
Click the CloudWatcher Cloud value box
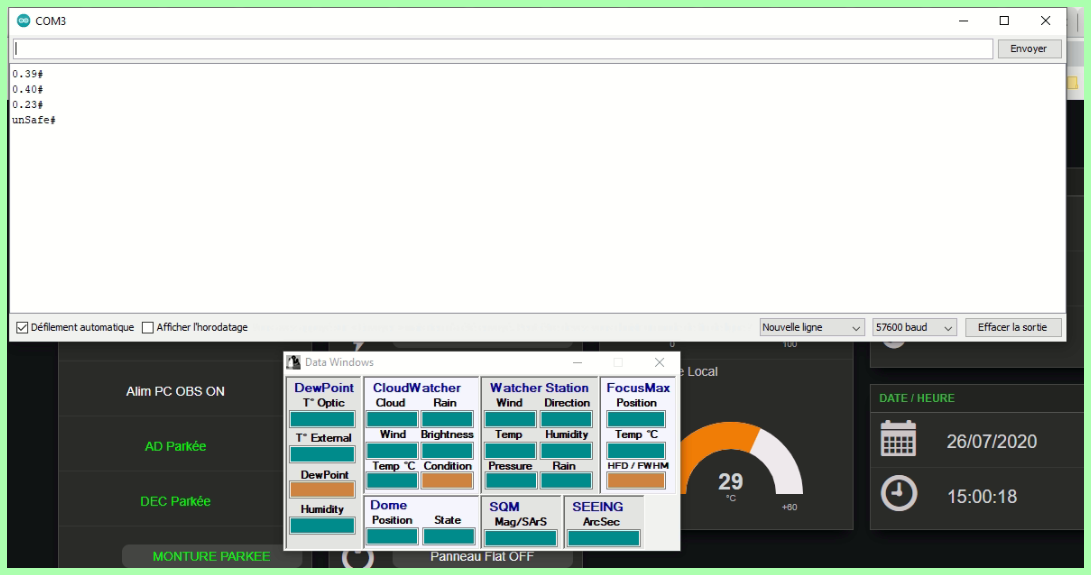(x=392, y=419)
